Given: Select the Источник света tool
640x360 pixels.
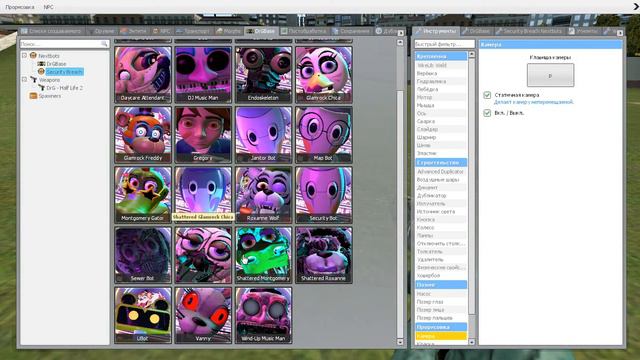Looking at the screenshot, I should click(x=441, y=211).
